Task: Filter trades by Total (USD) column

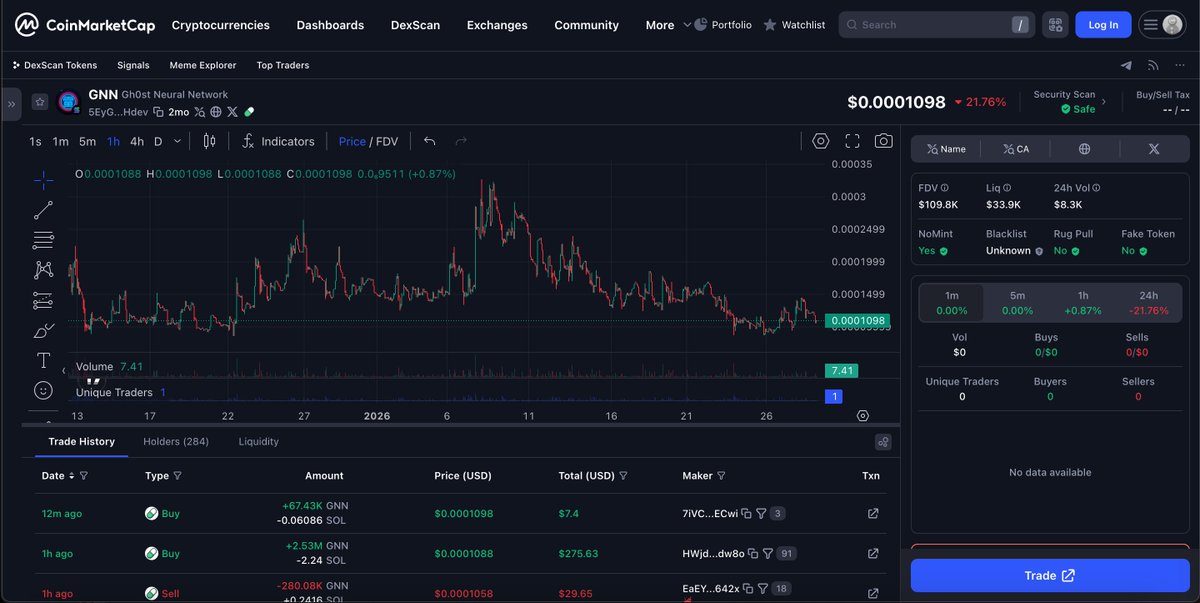Action: 623,476
